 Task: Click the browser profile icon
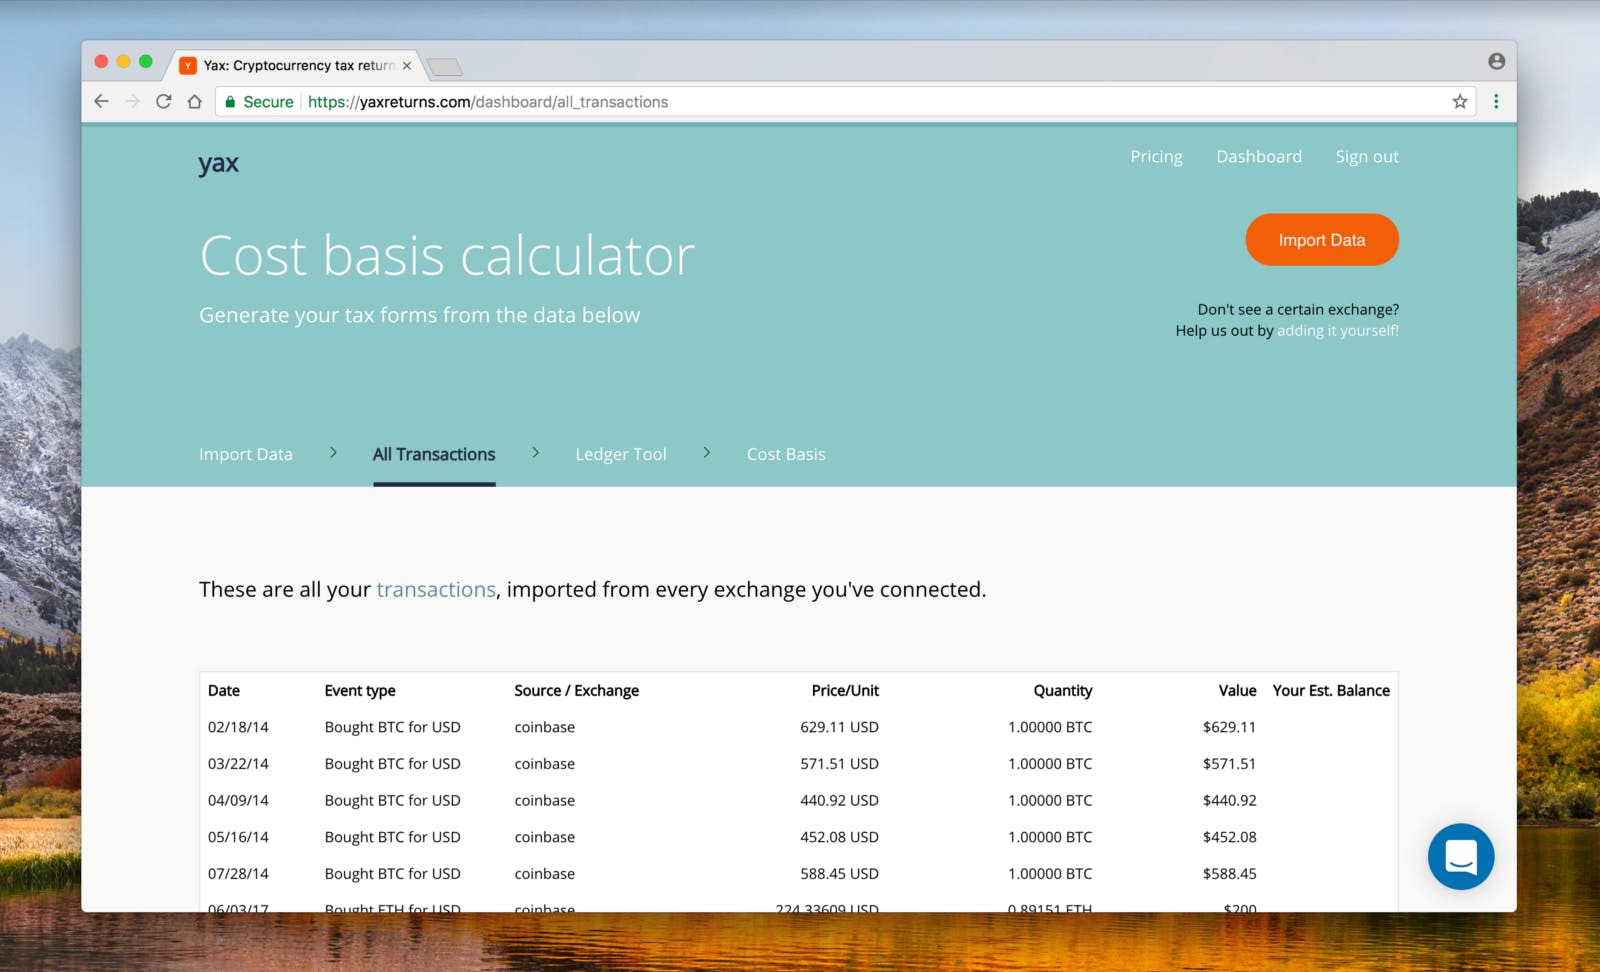(1496, 61)
